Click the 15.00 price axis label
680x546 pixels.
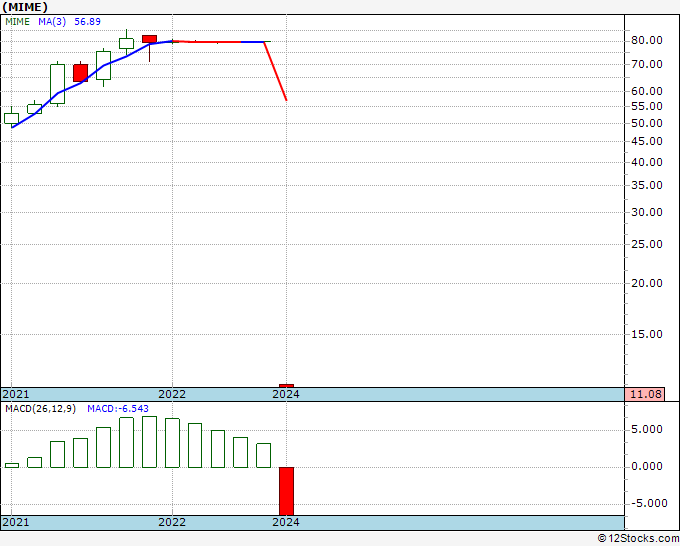tap(647, 334)
